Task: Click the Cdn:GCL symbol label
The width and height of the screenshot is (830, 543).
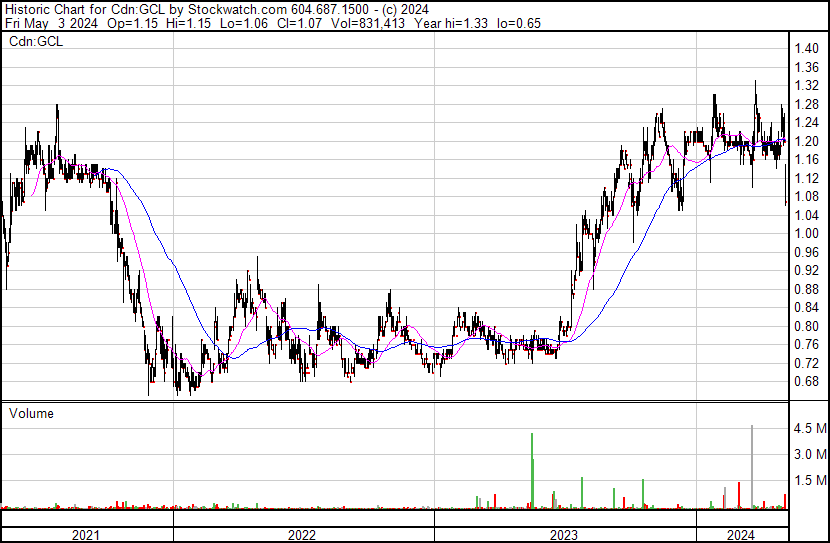Action: (36, 42)
